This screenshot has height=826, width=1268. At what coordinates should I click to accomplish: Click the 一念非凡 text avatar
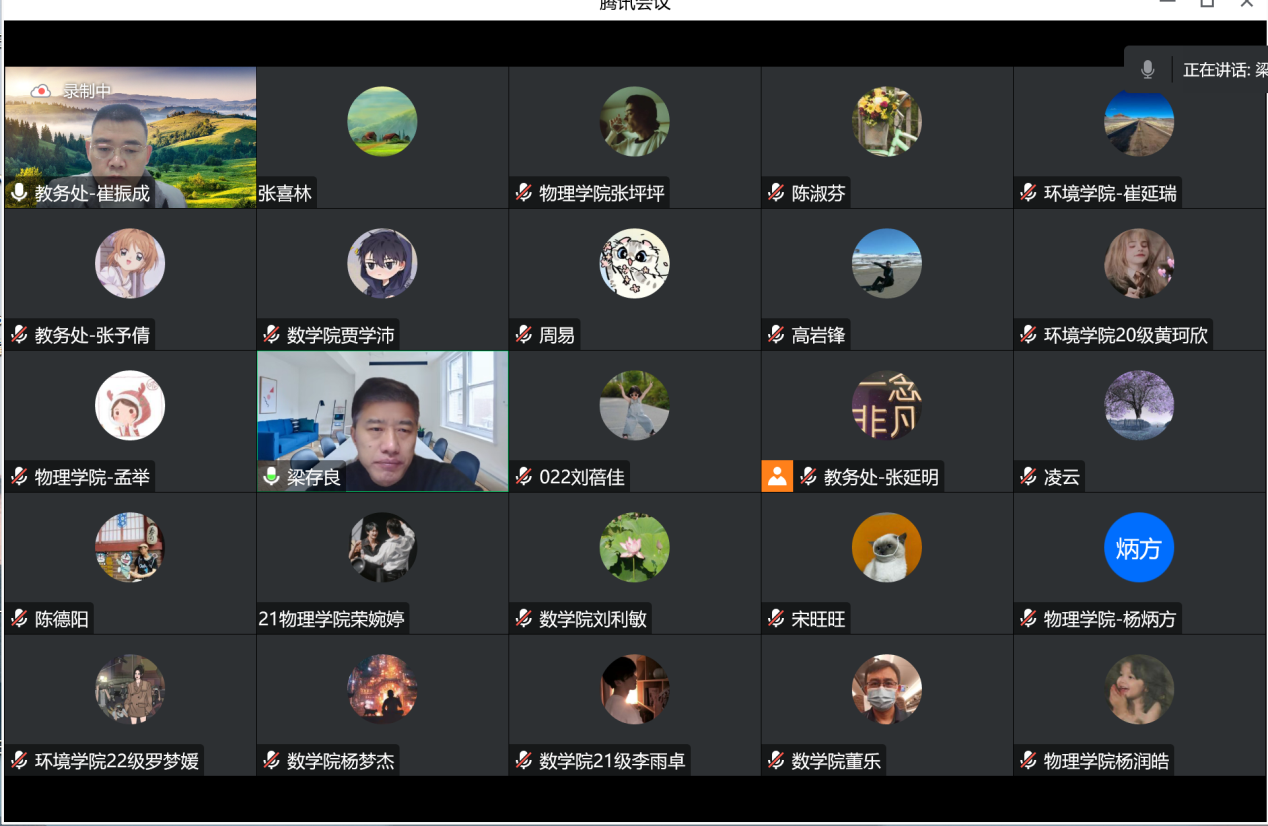[886, 406]
